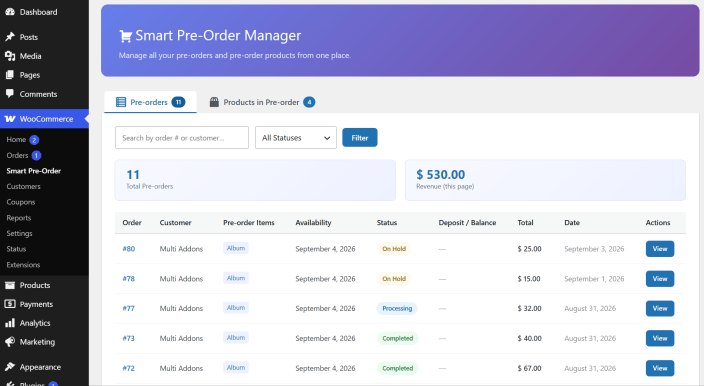Screen dimensions: 704x386
Task: Click Processing status badge for order #77
Action: tap(397, 308)
